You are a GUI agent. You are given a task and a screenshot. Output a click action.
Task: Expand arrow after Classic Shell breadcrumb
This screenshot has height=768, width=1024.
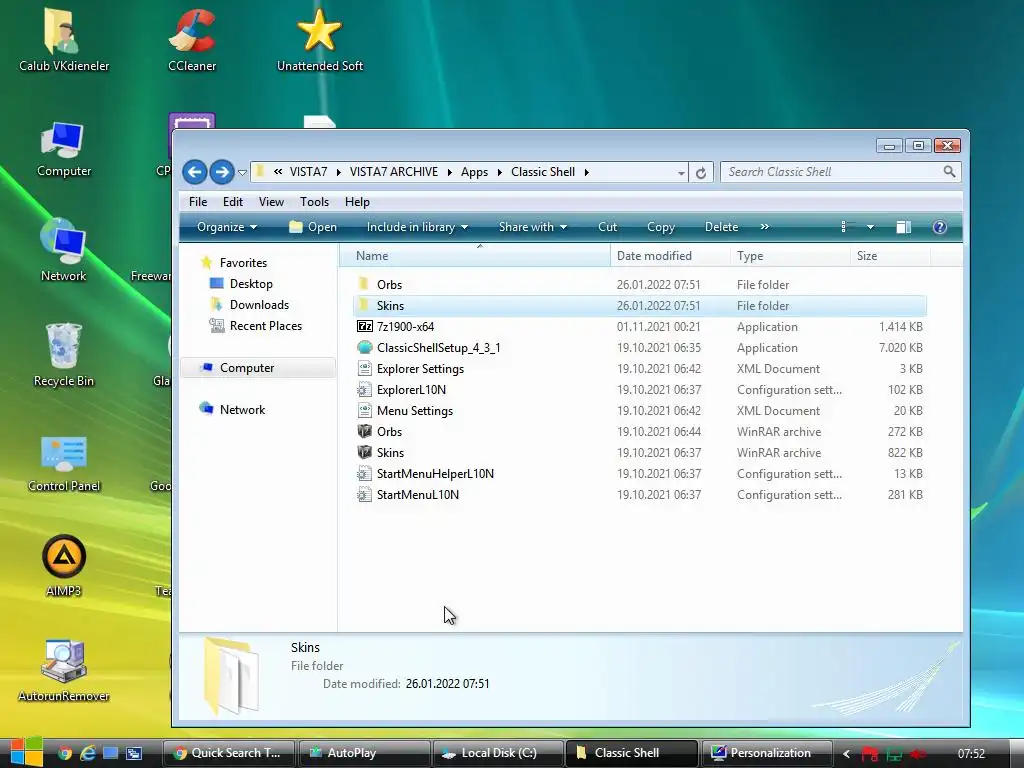(x=586, y=172)
